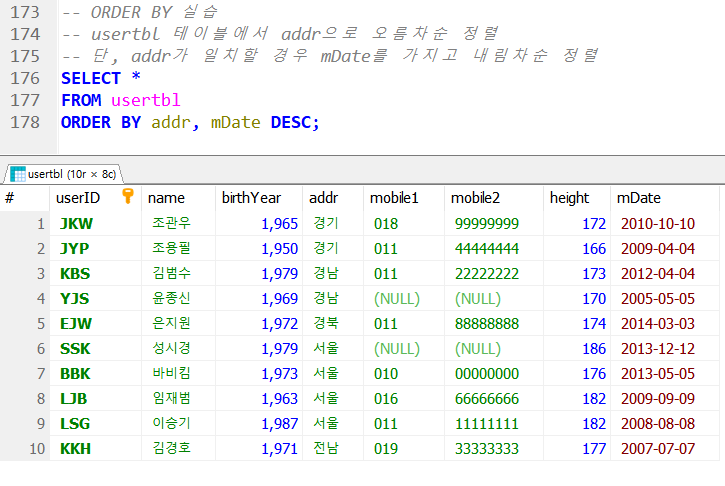Select mobile2 value 66666666

(487, 399)
